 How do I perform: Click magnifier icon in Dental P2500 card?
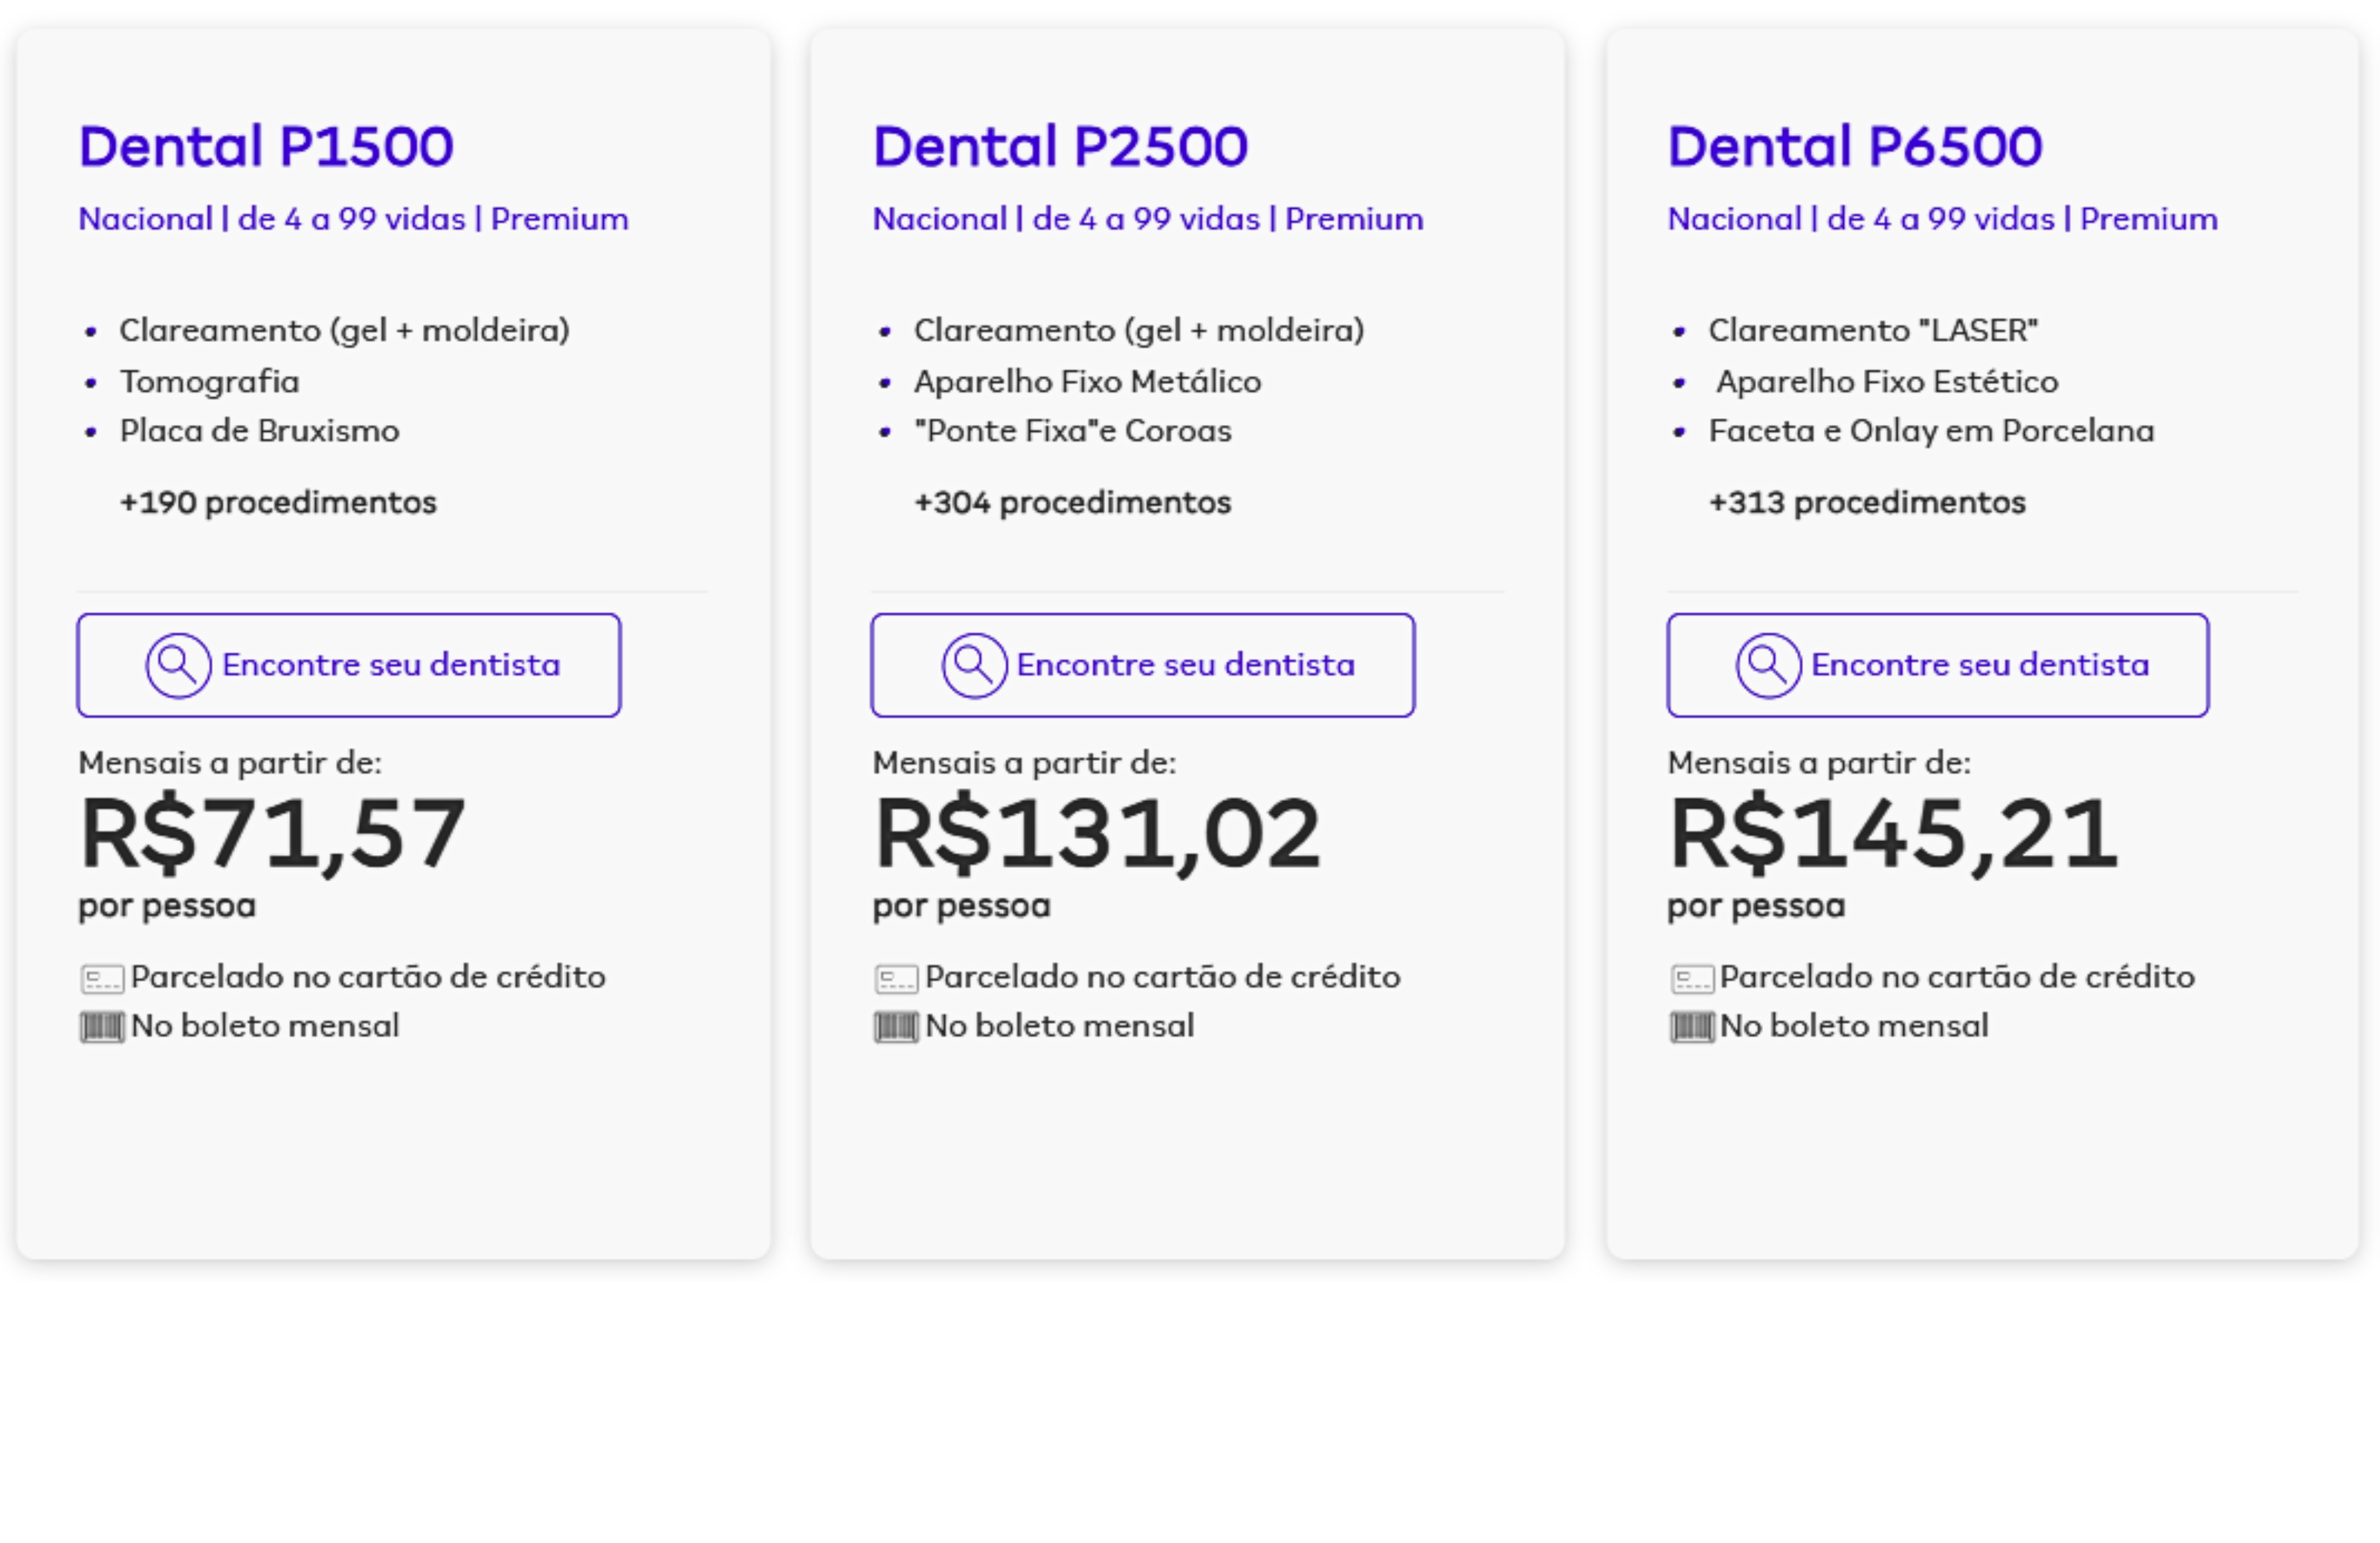pyautogui.click(x=974, y=665)
